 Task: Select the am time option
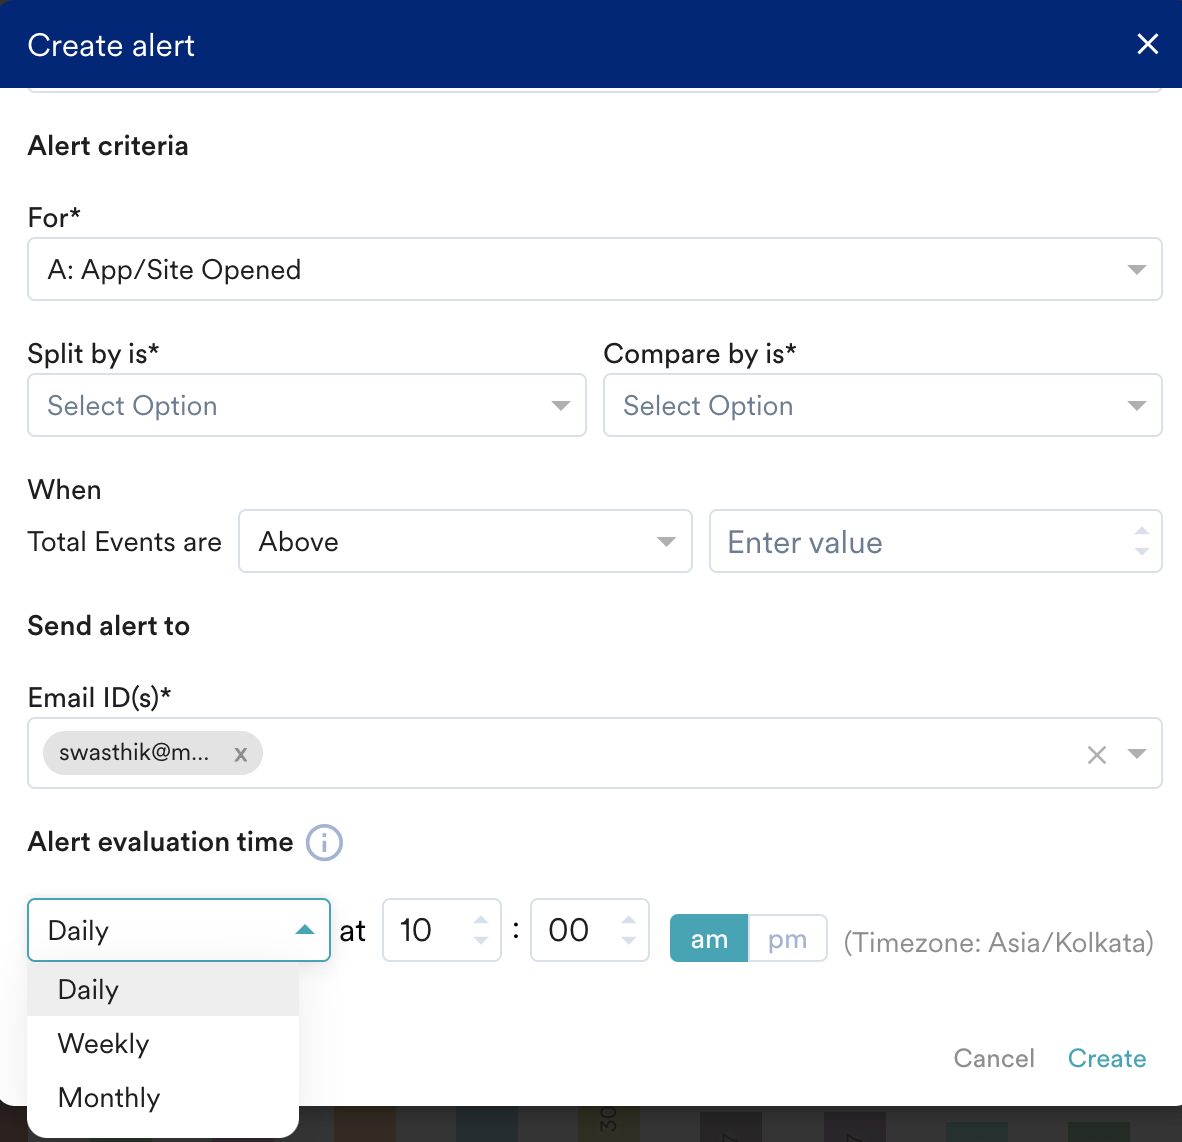point(709,939)
